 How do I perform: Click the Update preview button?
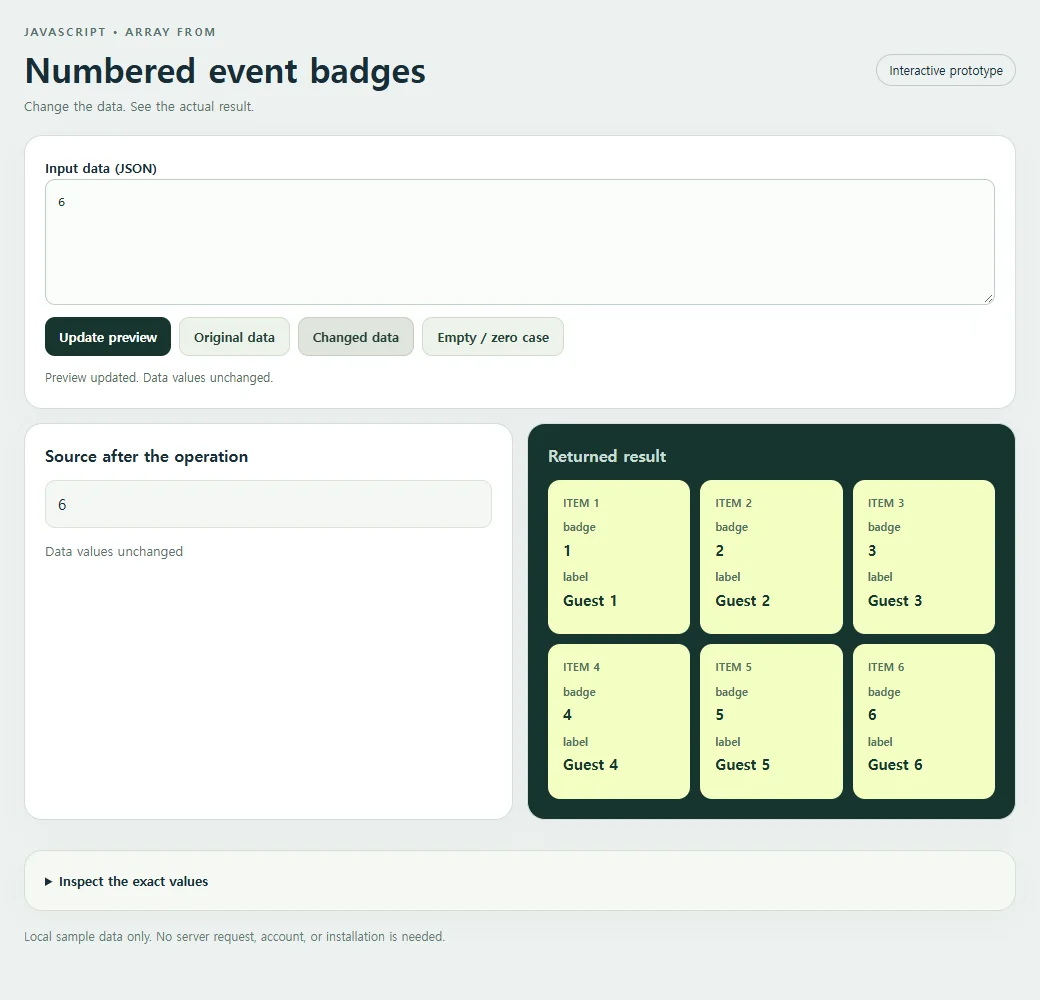(x=108, y=337)
